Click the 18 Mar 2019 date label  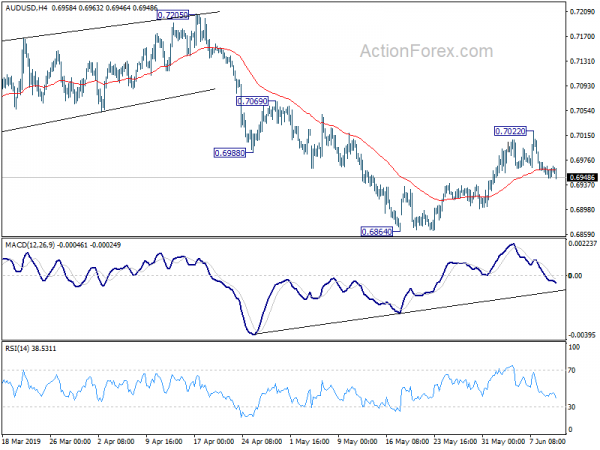tap(21, 441)
